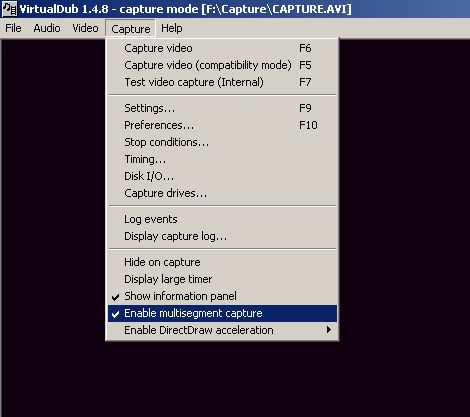Open capture Settings dialog
This screenshot has height=417, width=470.
[222, 108]
